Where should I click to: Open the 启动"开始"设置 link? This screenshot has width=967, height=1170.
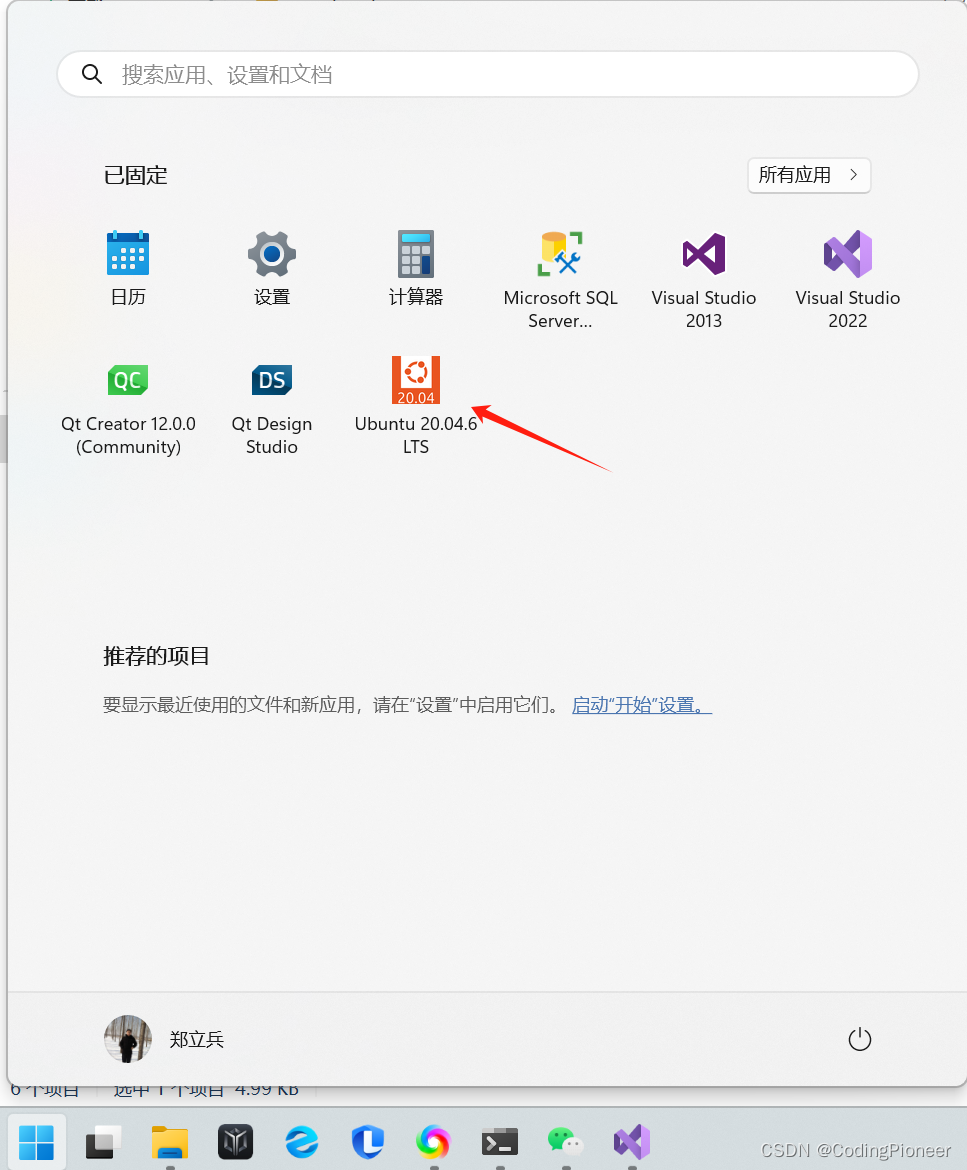(x=642, y=705)
